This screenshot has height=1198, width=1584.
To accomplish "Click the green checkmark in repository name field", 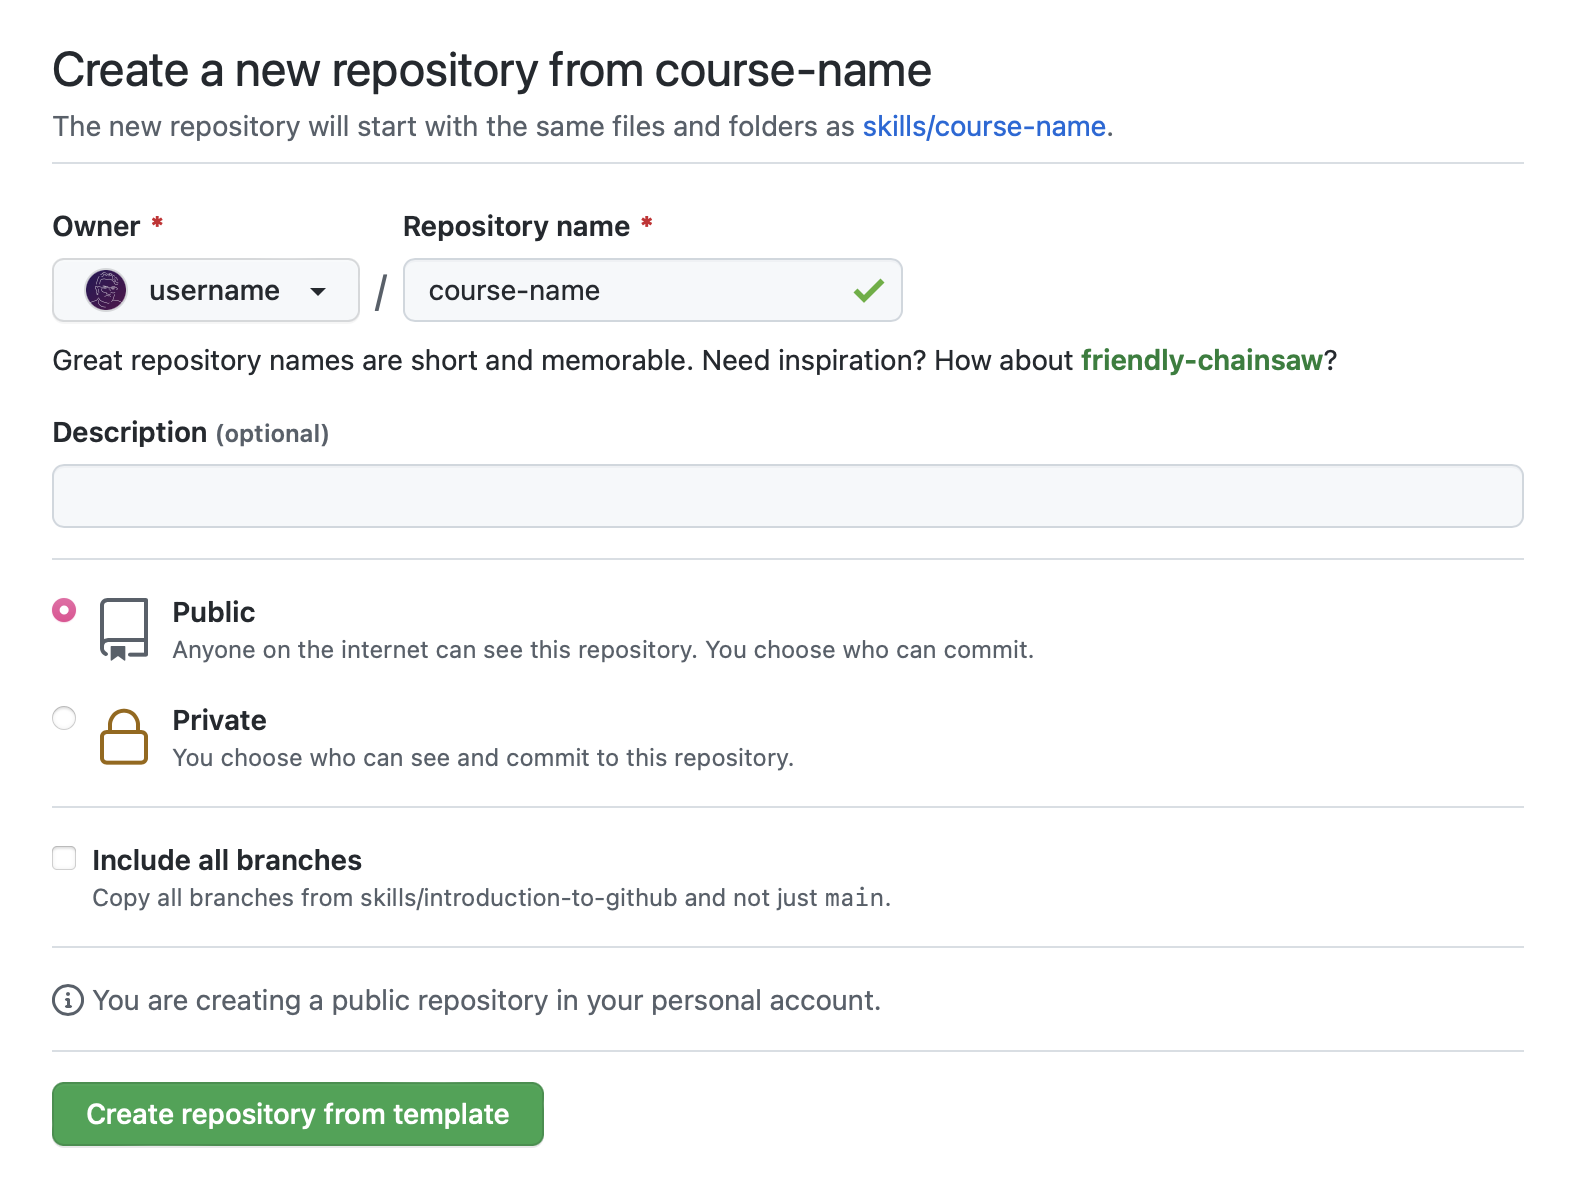I will click(x=868, y=291).
